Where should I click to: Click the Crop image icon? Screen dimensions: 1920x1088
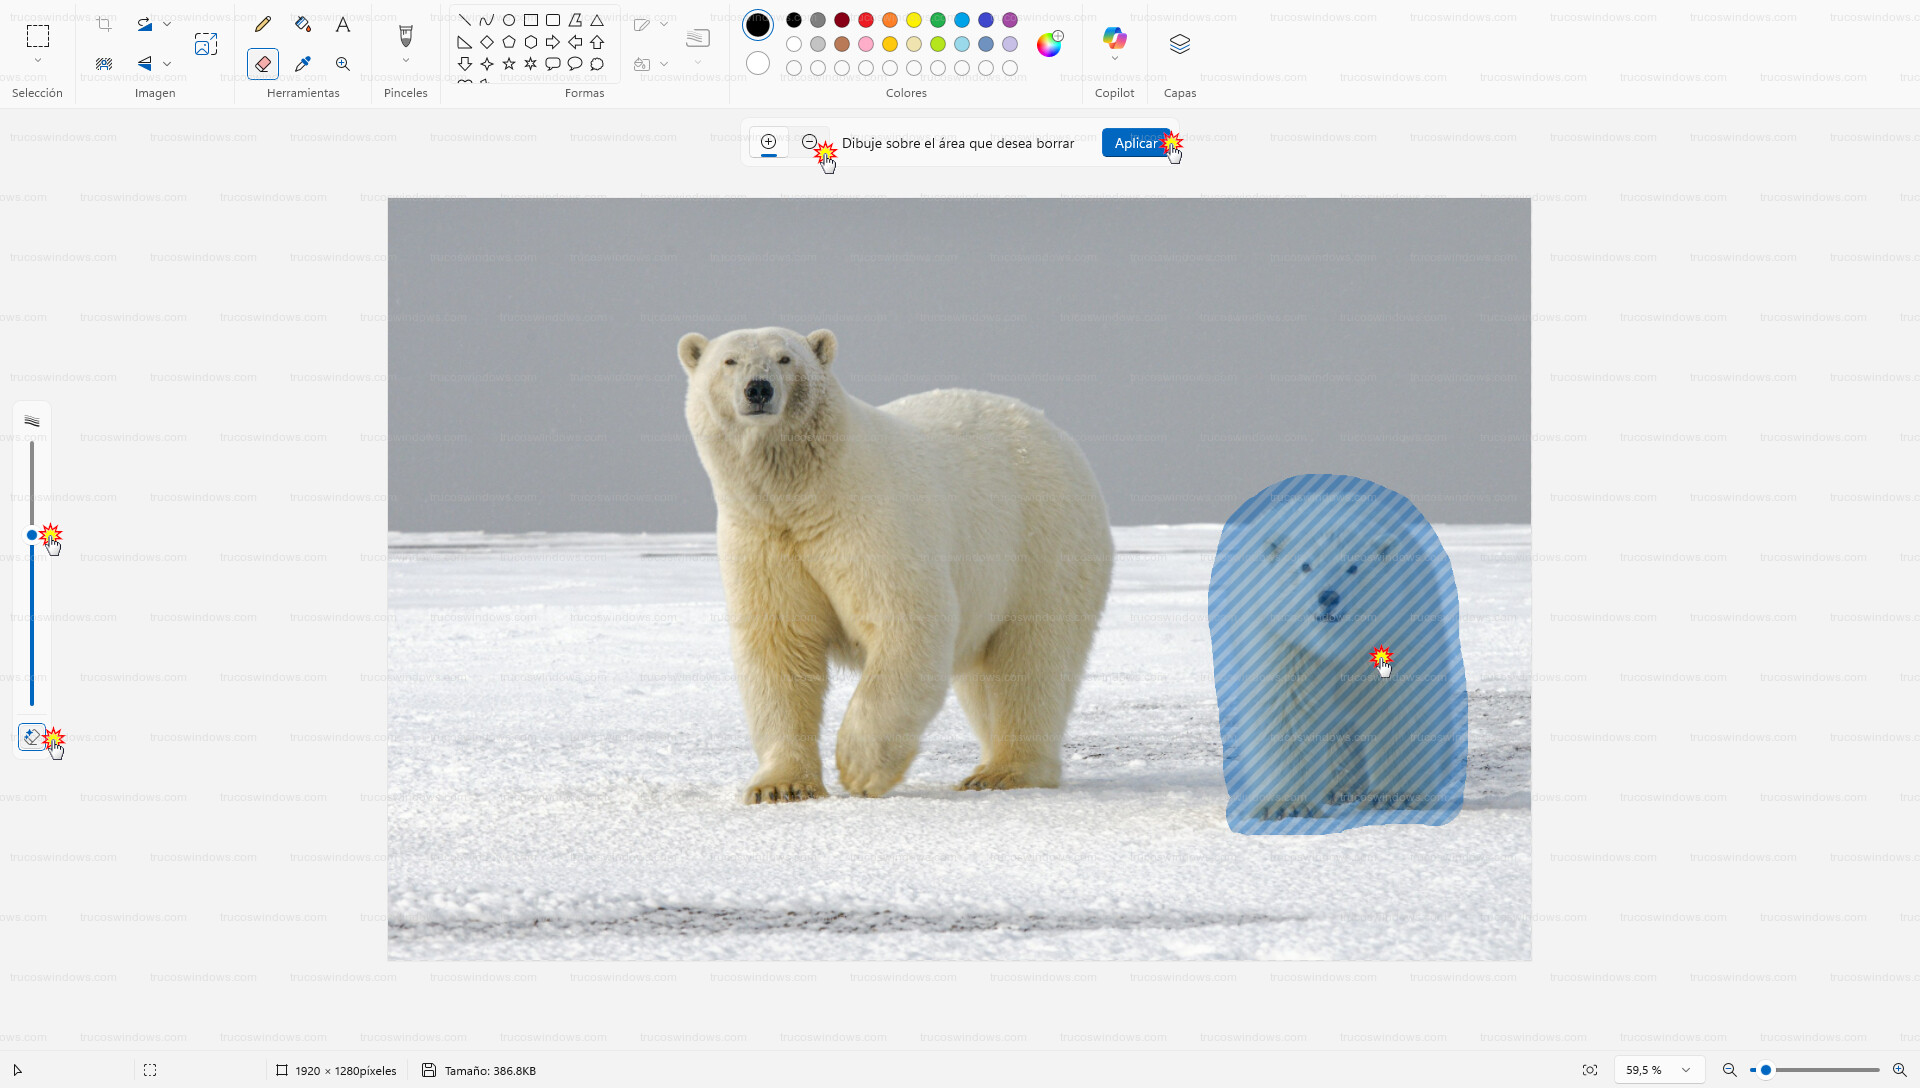[104, 24]
